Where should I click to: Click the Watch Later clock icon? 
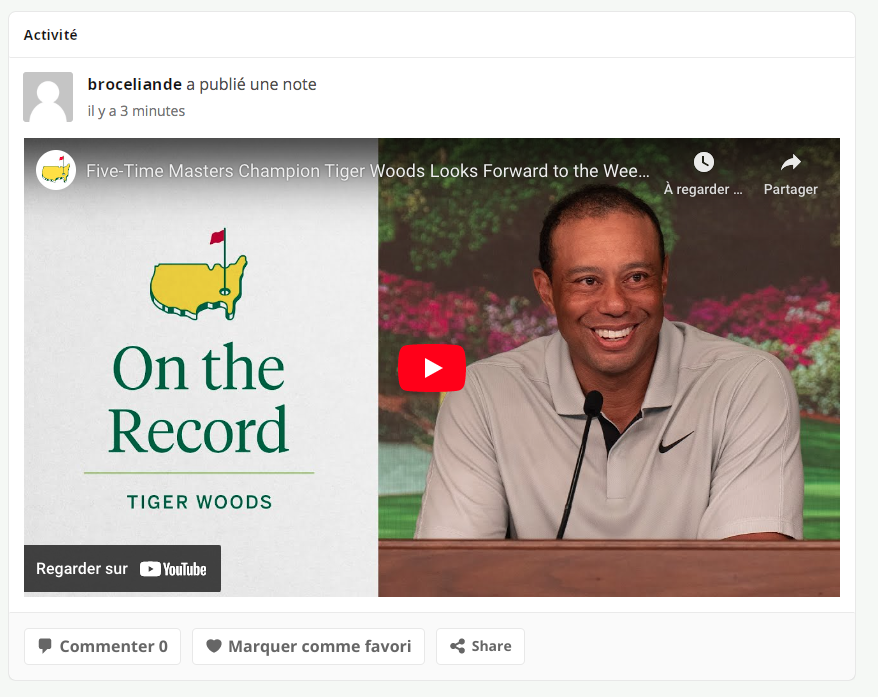pos(703,162)
